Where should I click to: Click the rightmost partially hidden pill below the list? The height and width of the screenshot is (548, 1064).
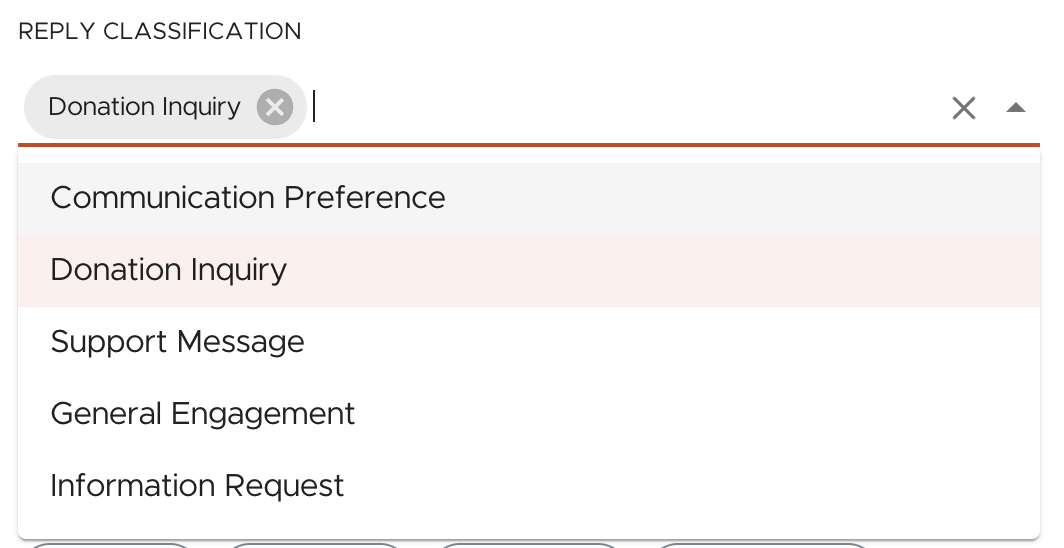click(x=762, y=545)
